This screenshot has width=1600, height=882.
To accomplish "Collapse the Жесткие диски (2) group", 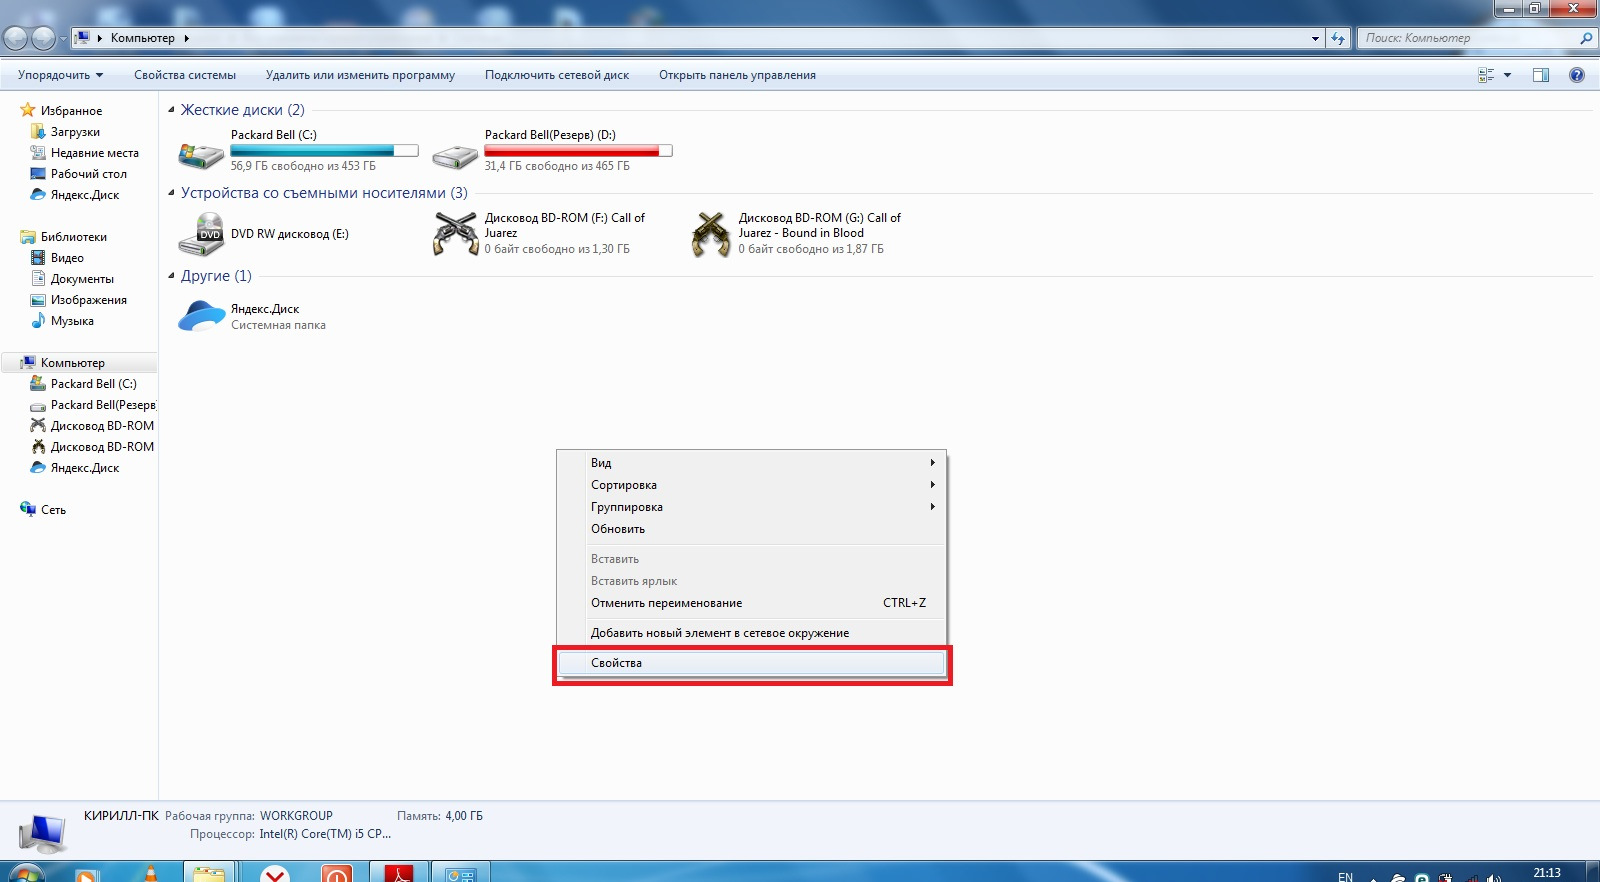I will 171,110.
